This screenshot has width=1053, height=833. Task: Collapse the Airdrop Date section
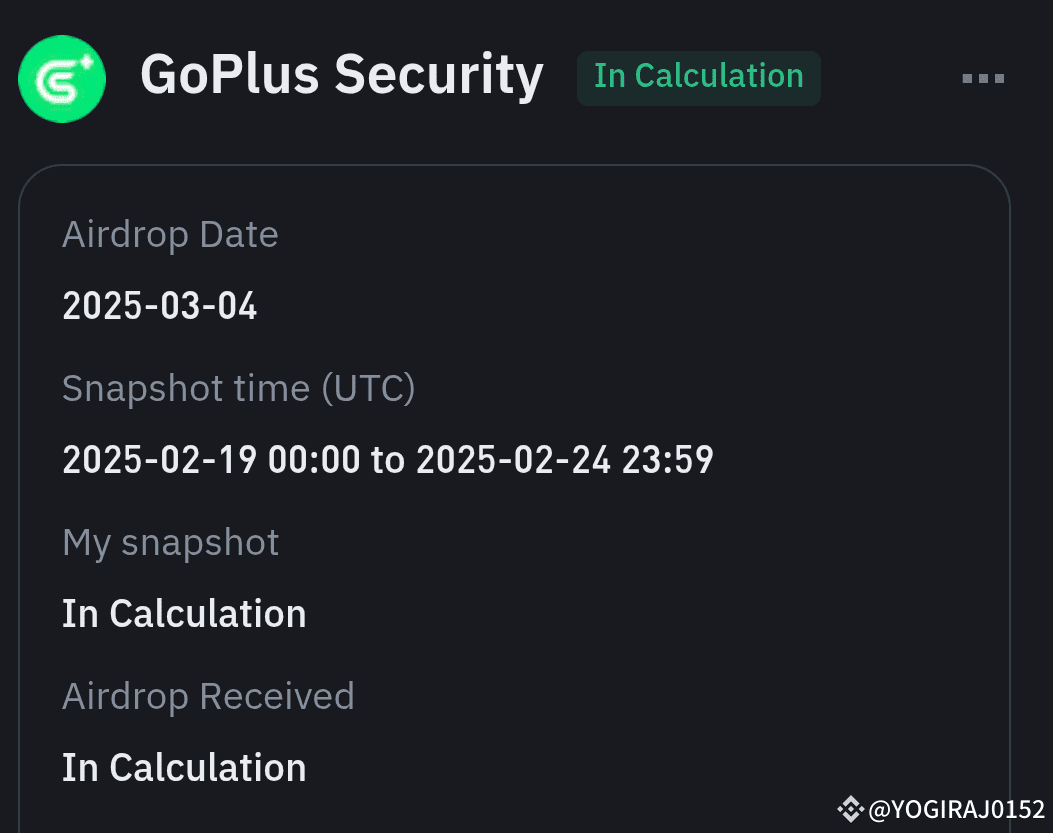170,234
